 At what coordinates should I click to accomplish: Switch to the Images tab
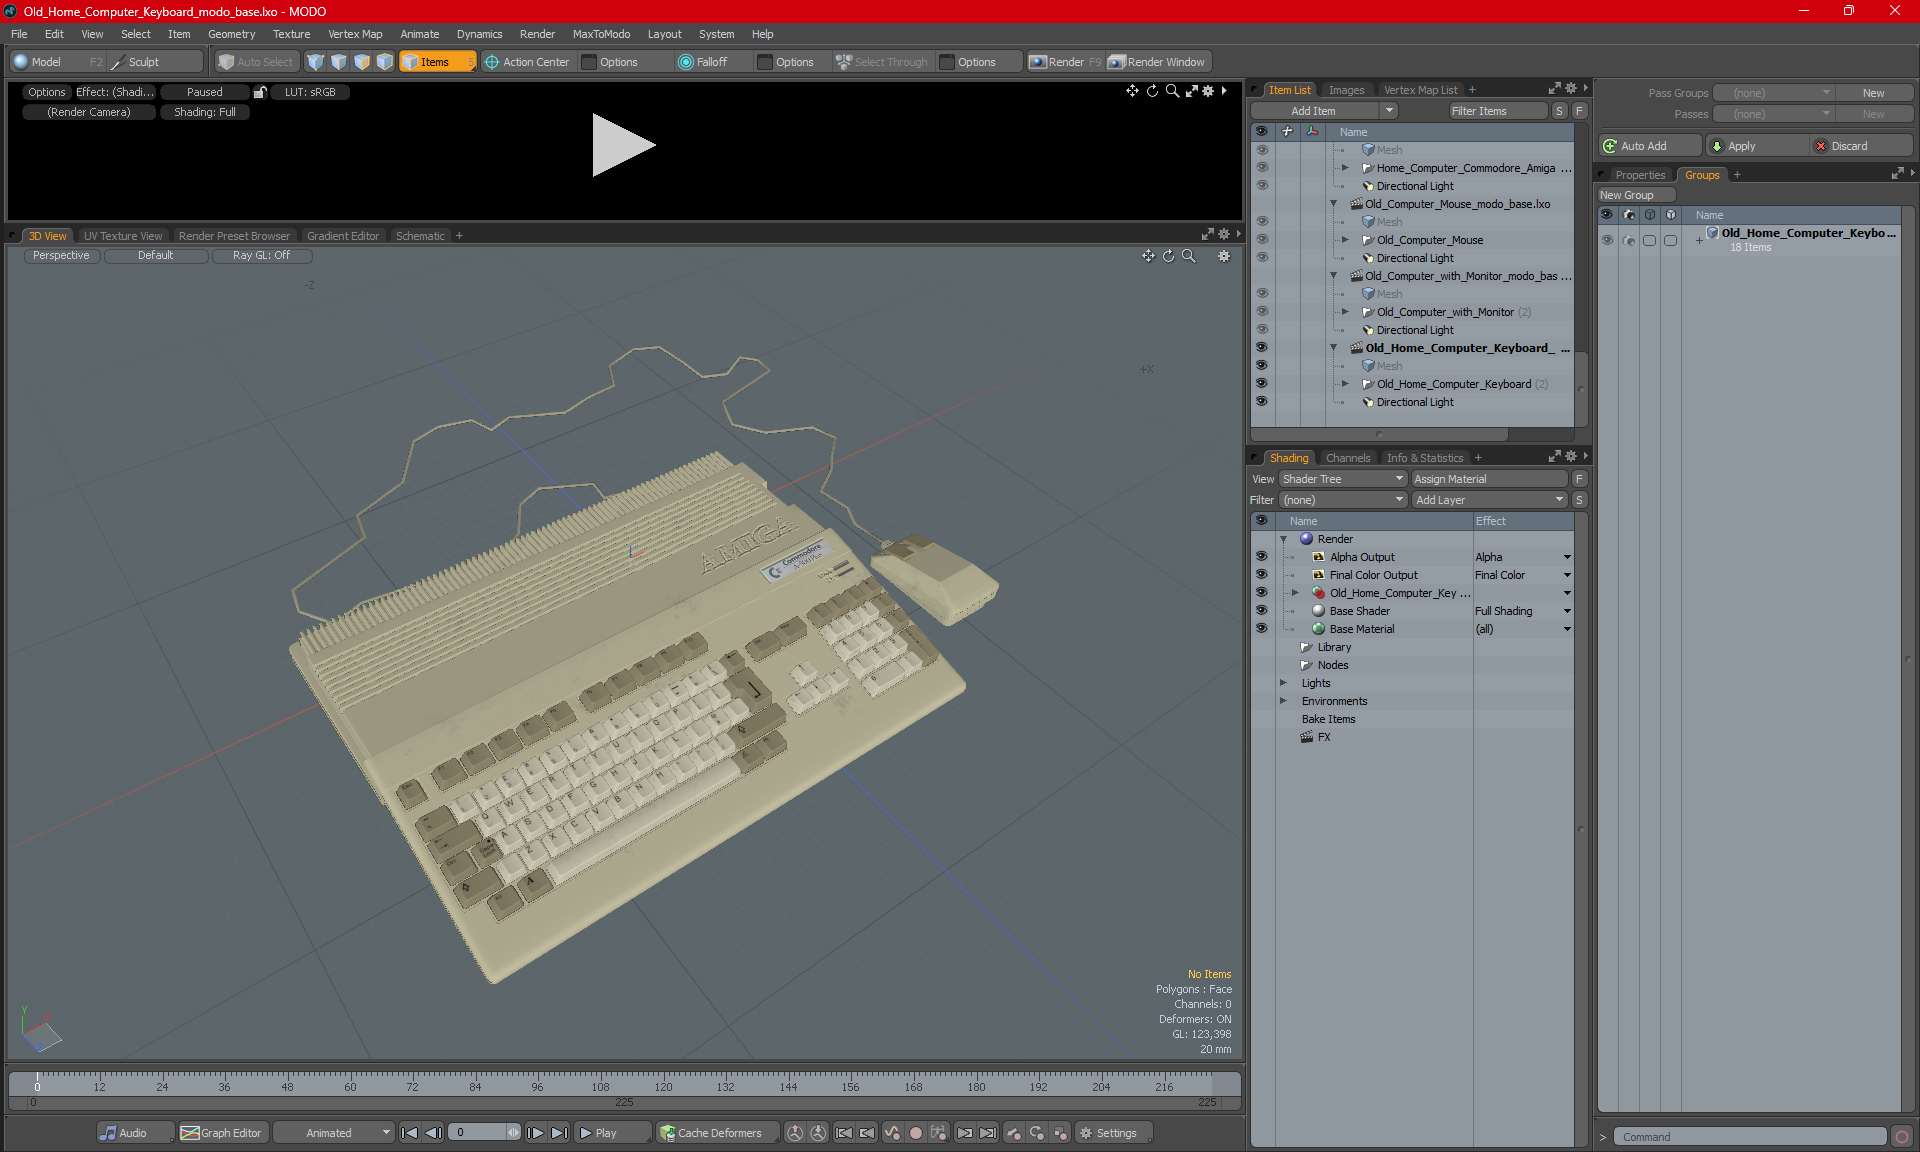coord(1346,90)
